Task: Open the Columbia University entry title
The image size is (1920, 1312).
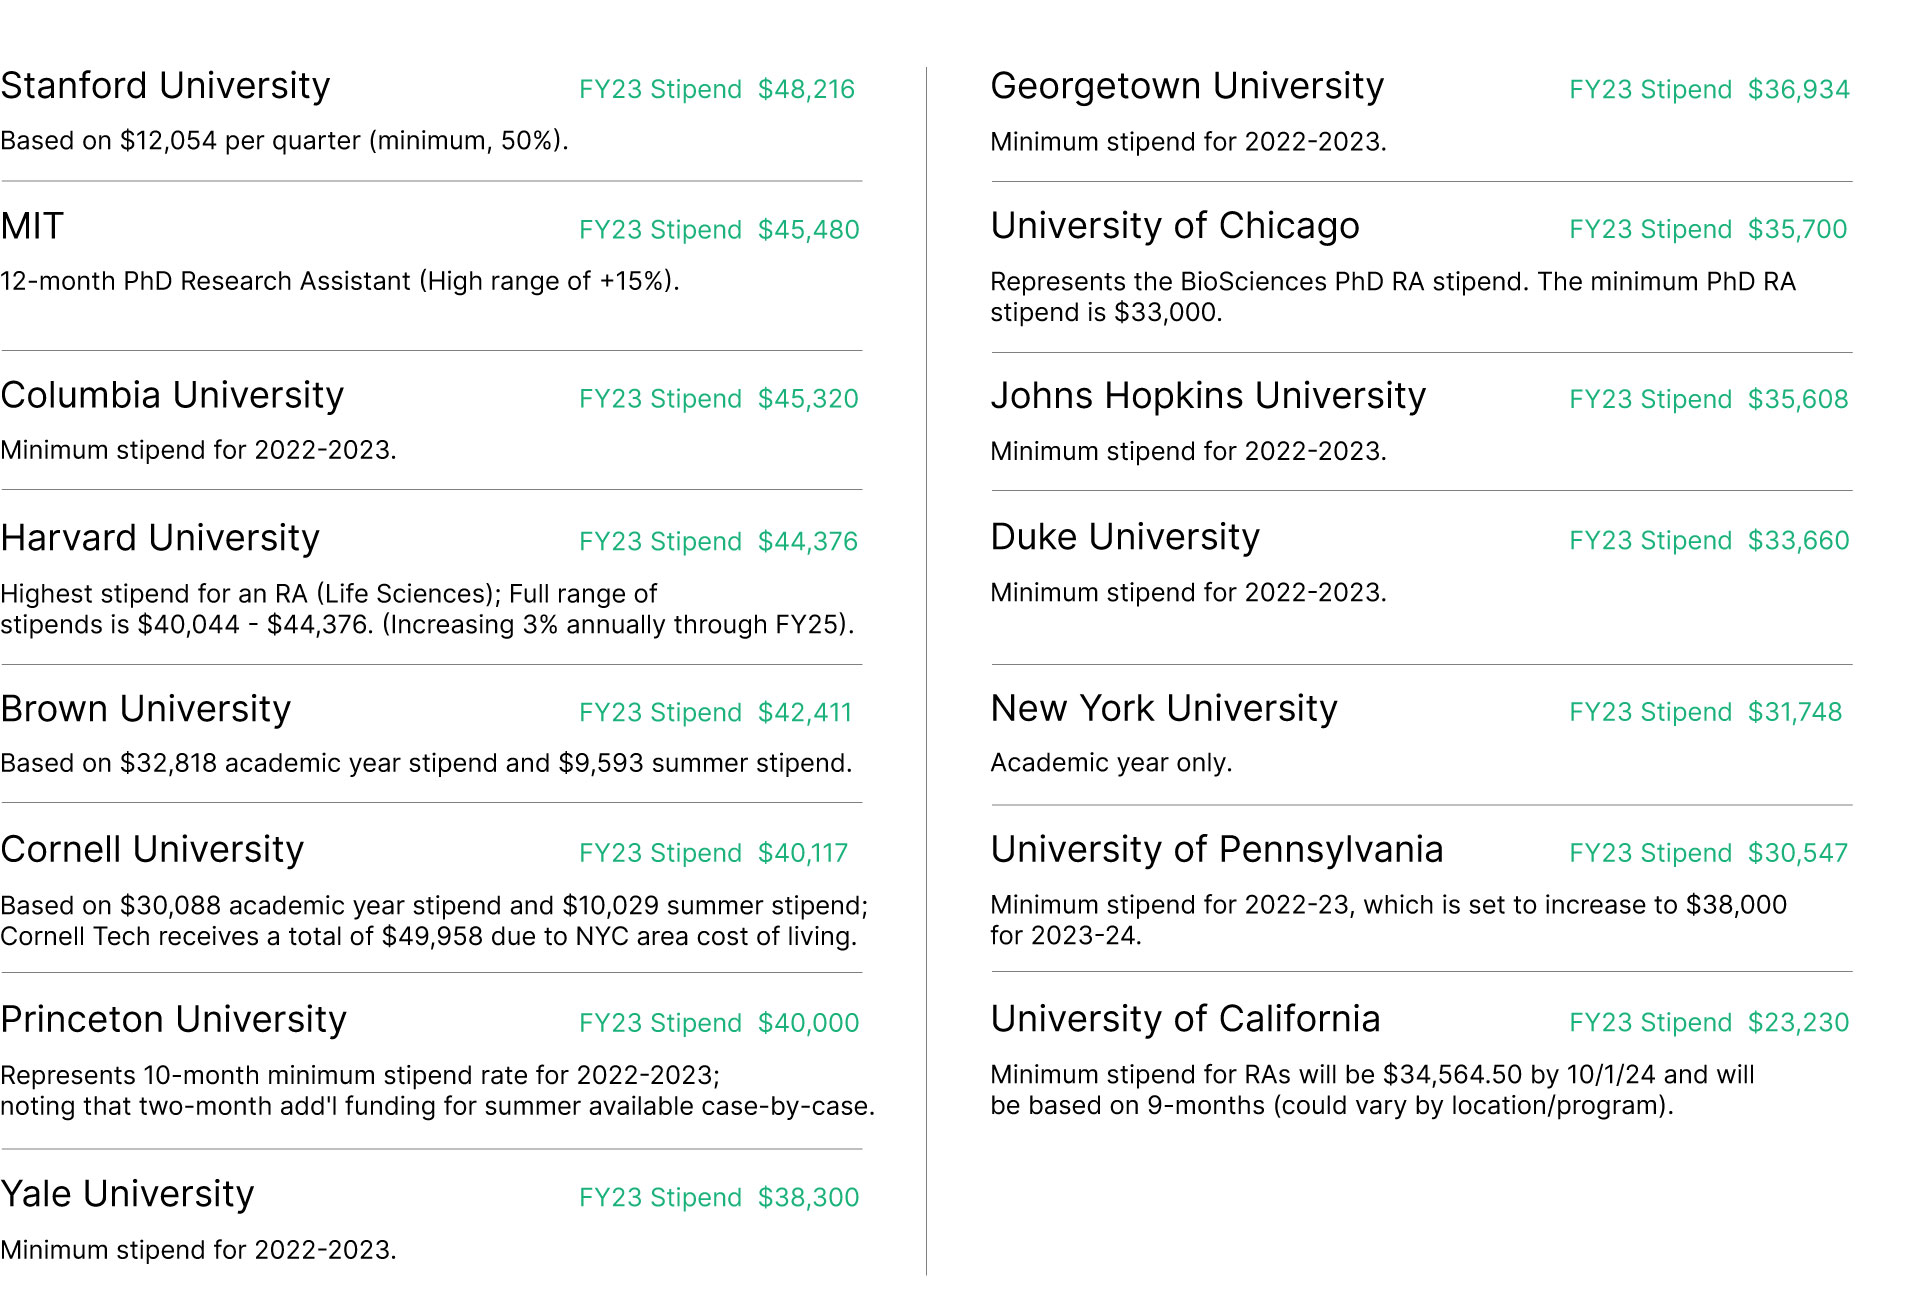Action: tap(172, 396)
